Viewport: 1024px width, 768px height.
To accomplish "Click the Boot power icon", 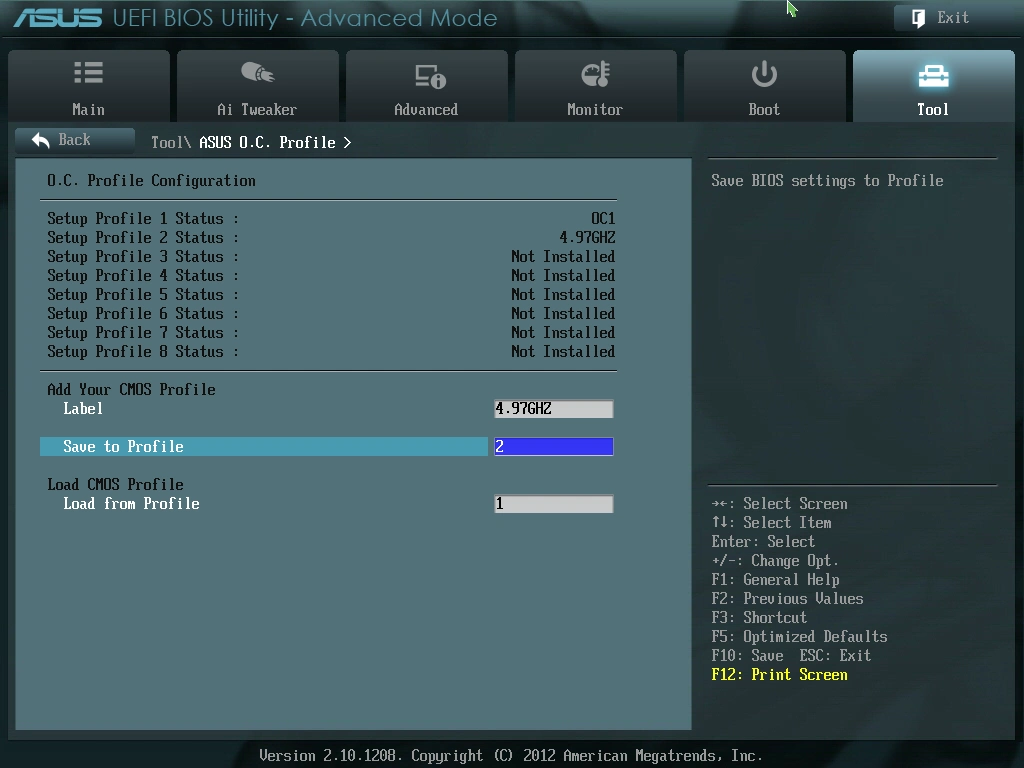I will pos(764,74).
